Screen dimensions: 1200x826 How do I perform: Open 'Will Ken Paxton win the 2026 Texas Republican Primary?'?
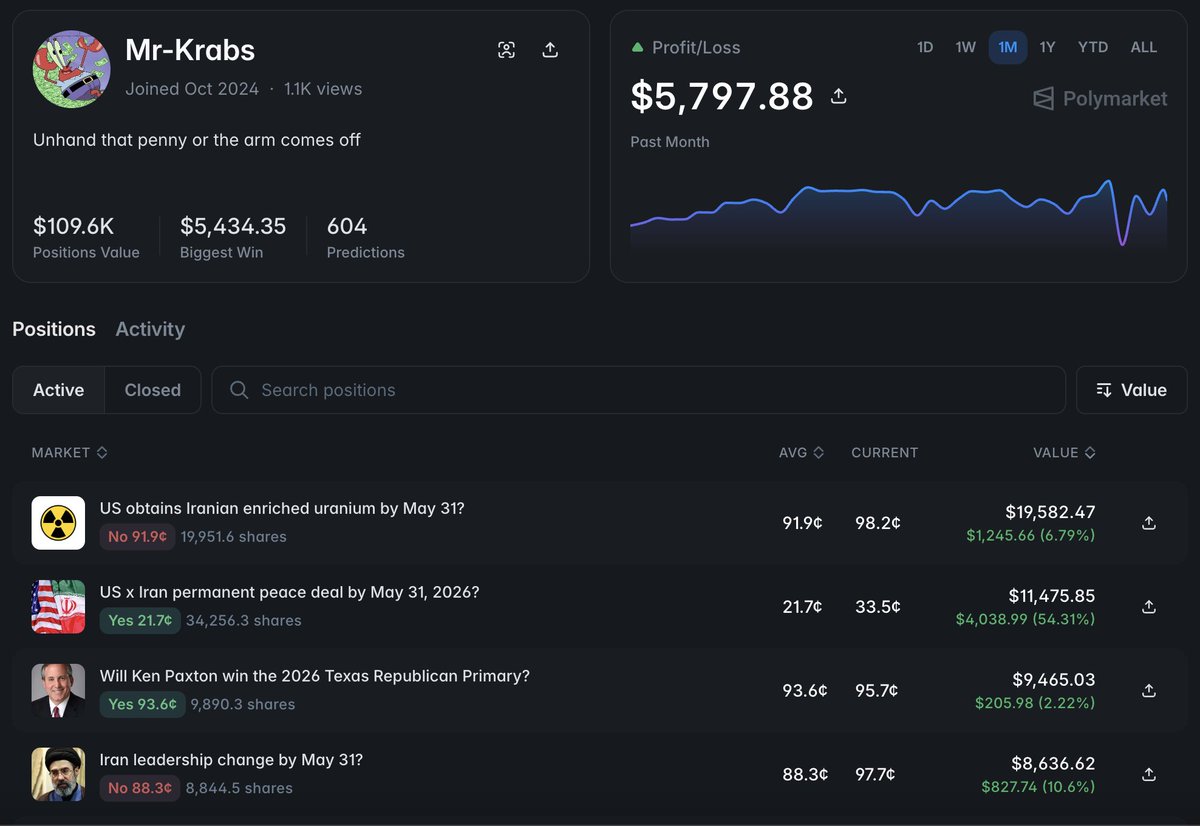314,676
